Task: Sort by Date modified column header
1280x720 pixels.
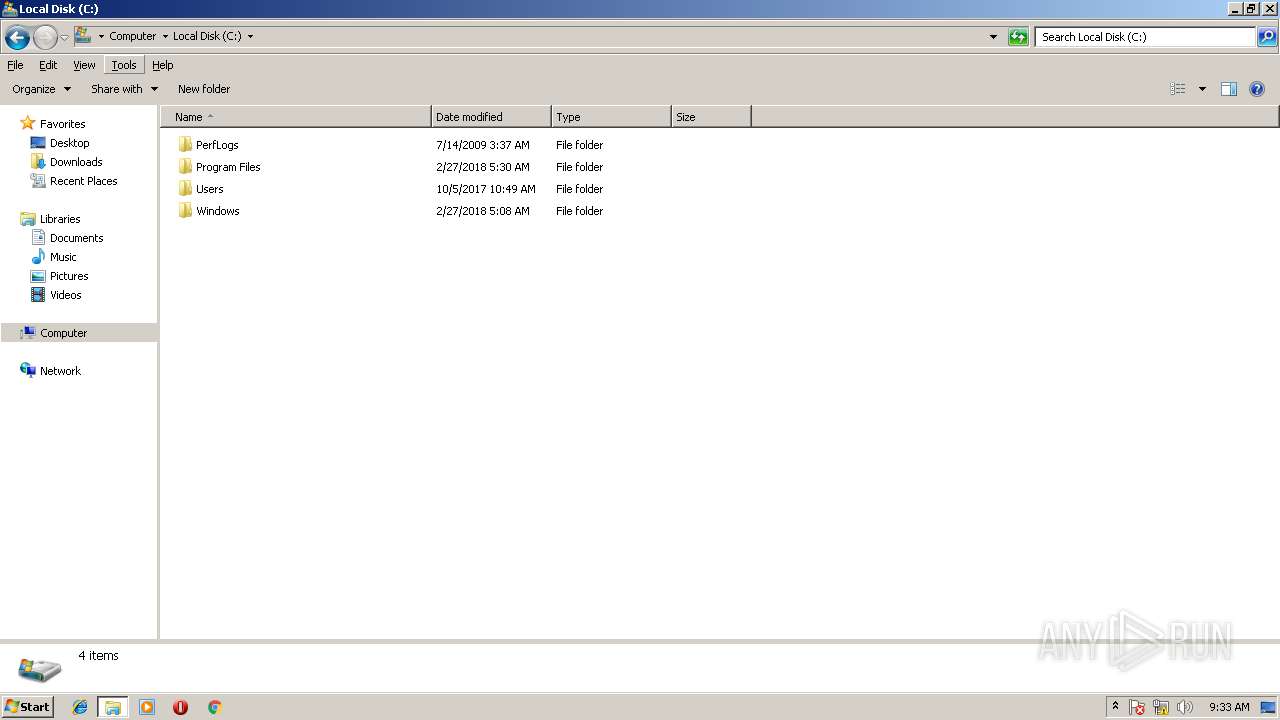Action: pos(491,117)
